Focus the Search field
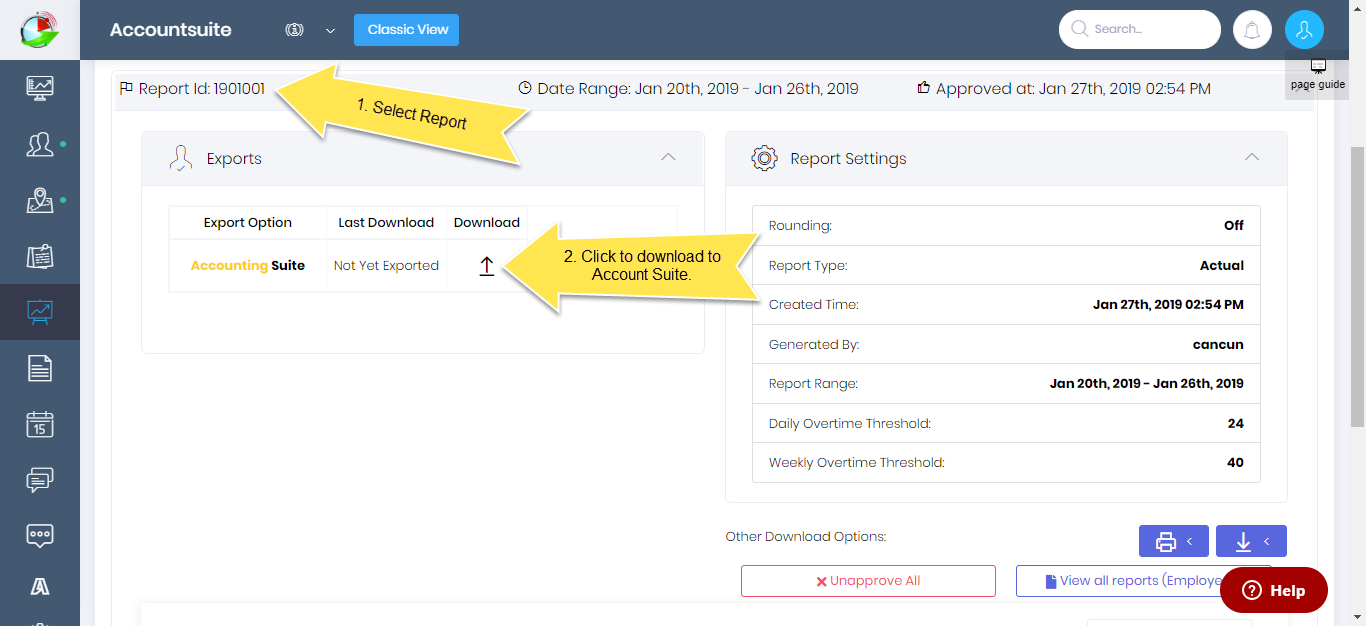This screenshot has height=626, width=1366. tap(1140, 30)
